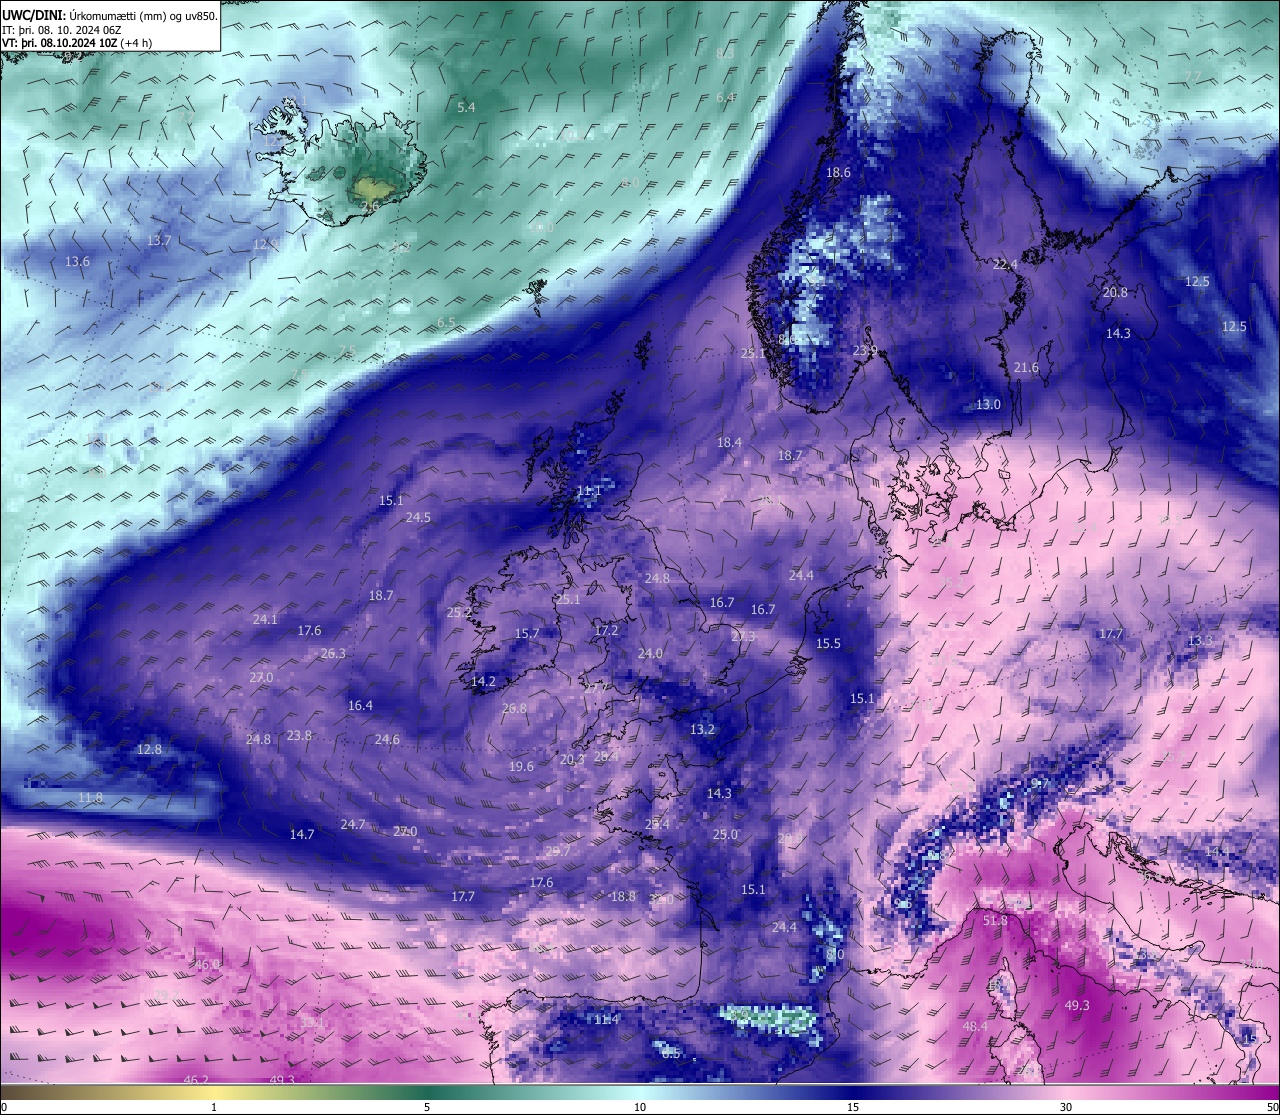Click the 19.6 value south of Ireland
The image size is (1280, 1115).
[x=521, y=766]
